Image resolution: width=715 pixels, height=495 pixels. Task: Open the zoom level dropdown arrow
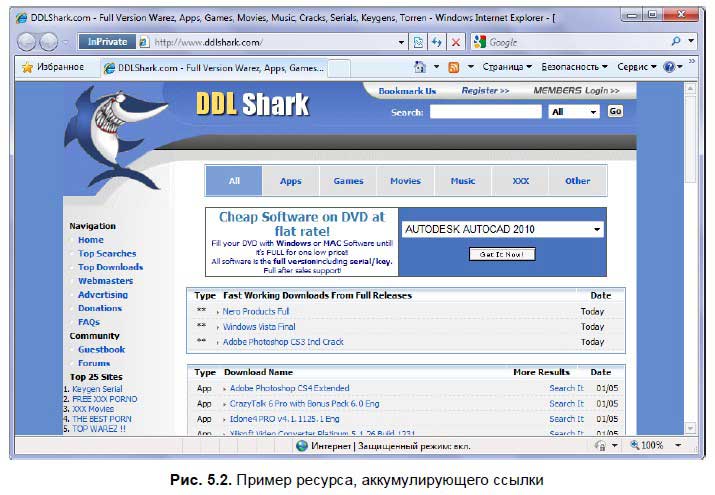point(678,445)
